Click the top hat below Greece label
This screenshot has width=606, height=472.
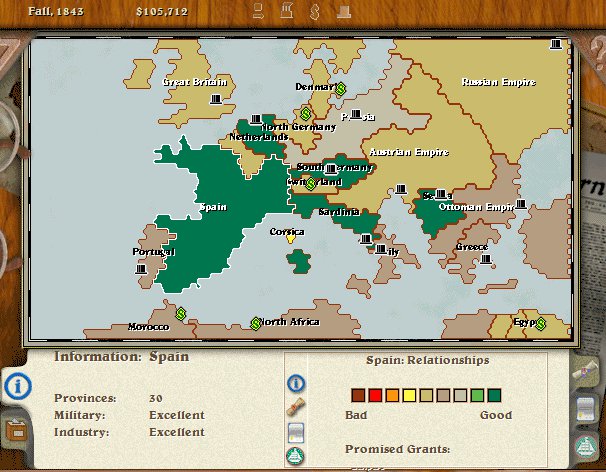click(486, 259)
